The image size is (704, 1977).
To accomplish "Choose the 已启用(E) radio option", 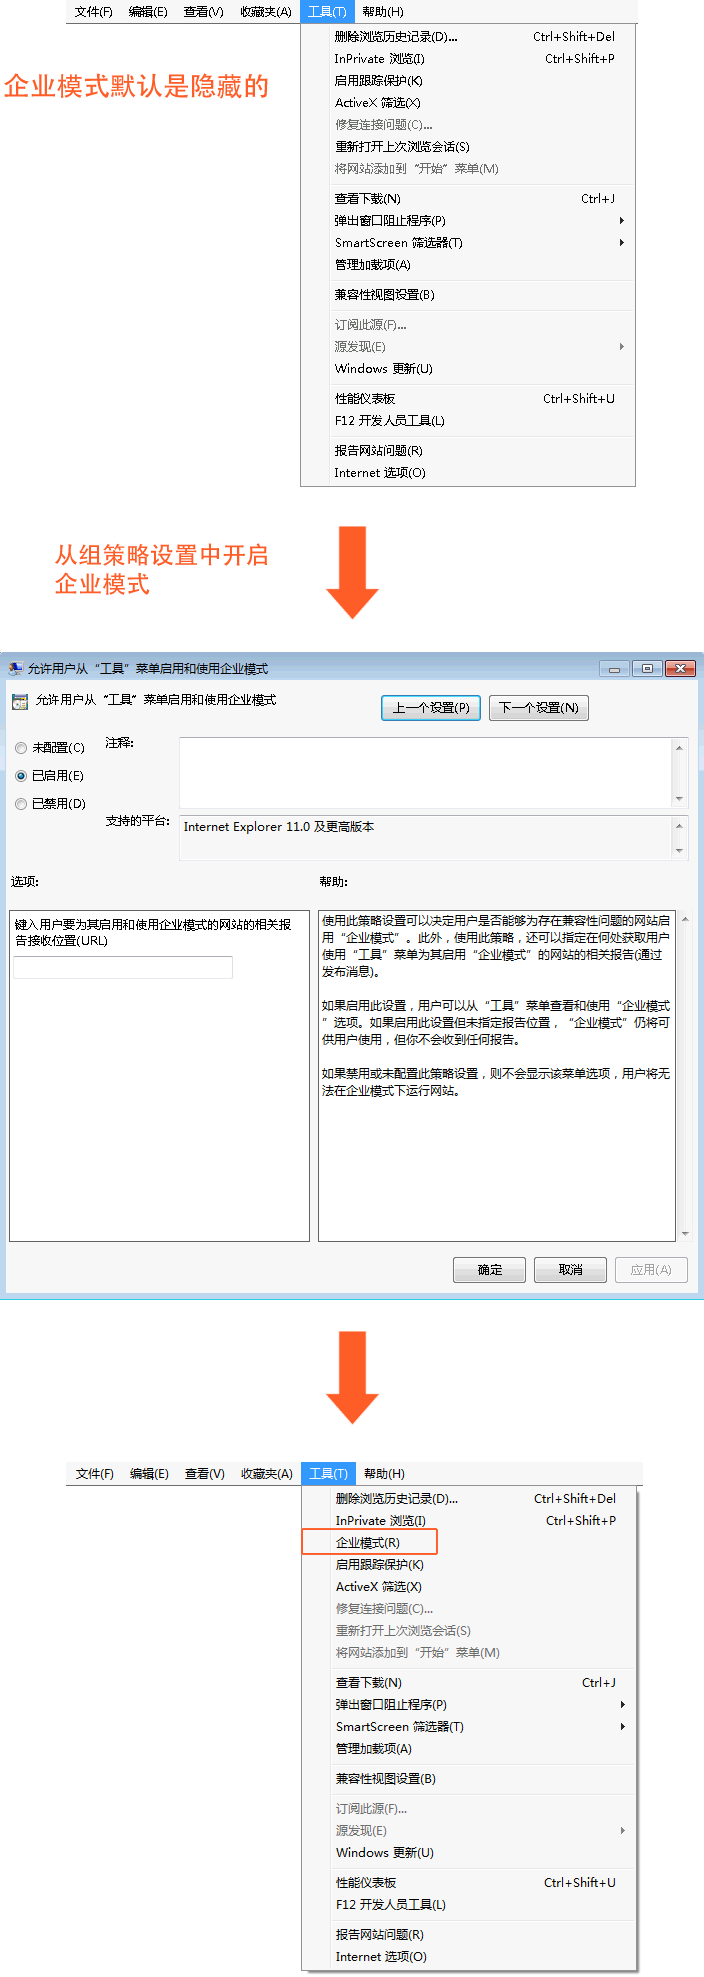I will click(x=21, y=776).
